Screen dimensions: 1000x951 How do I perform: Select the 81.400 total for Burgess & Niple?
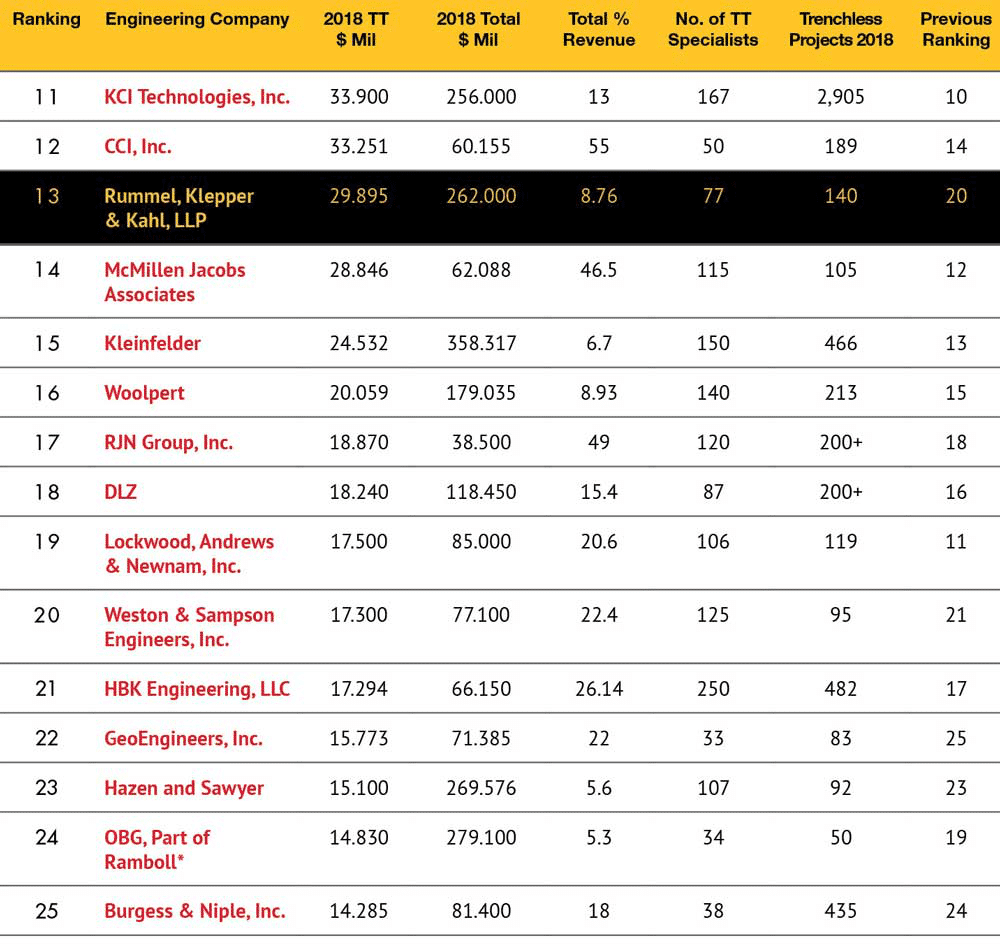click(482, 911)
